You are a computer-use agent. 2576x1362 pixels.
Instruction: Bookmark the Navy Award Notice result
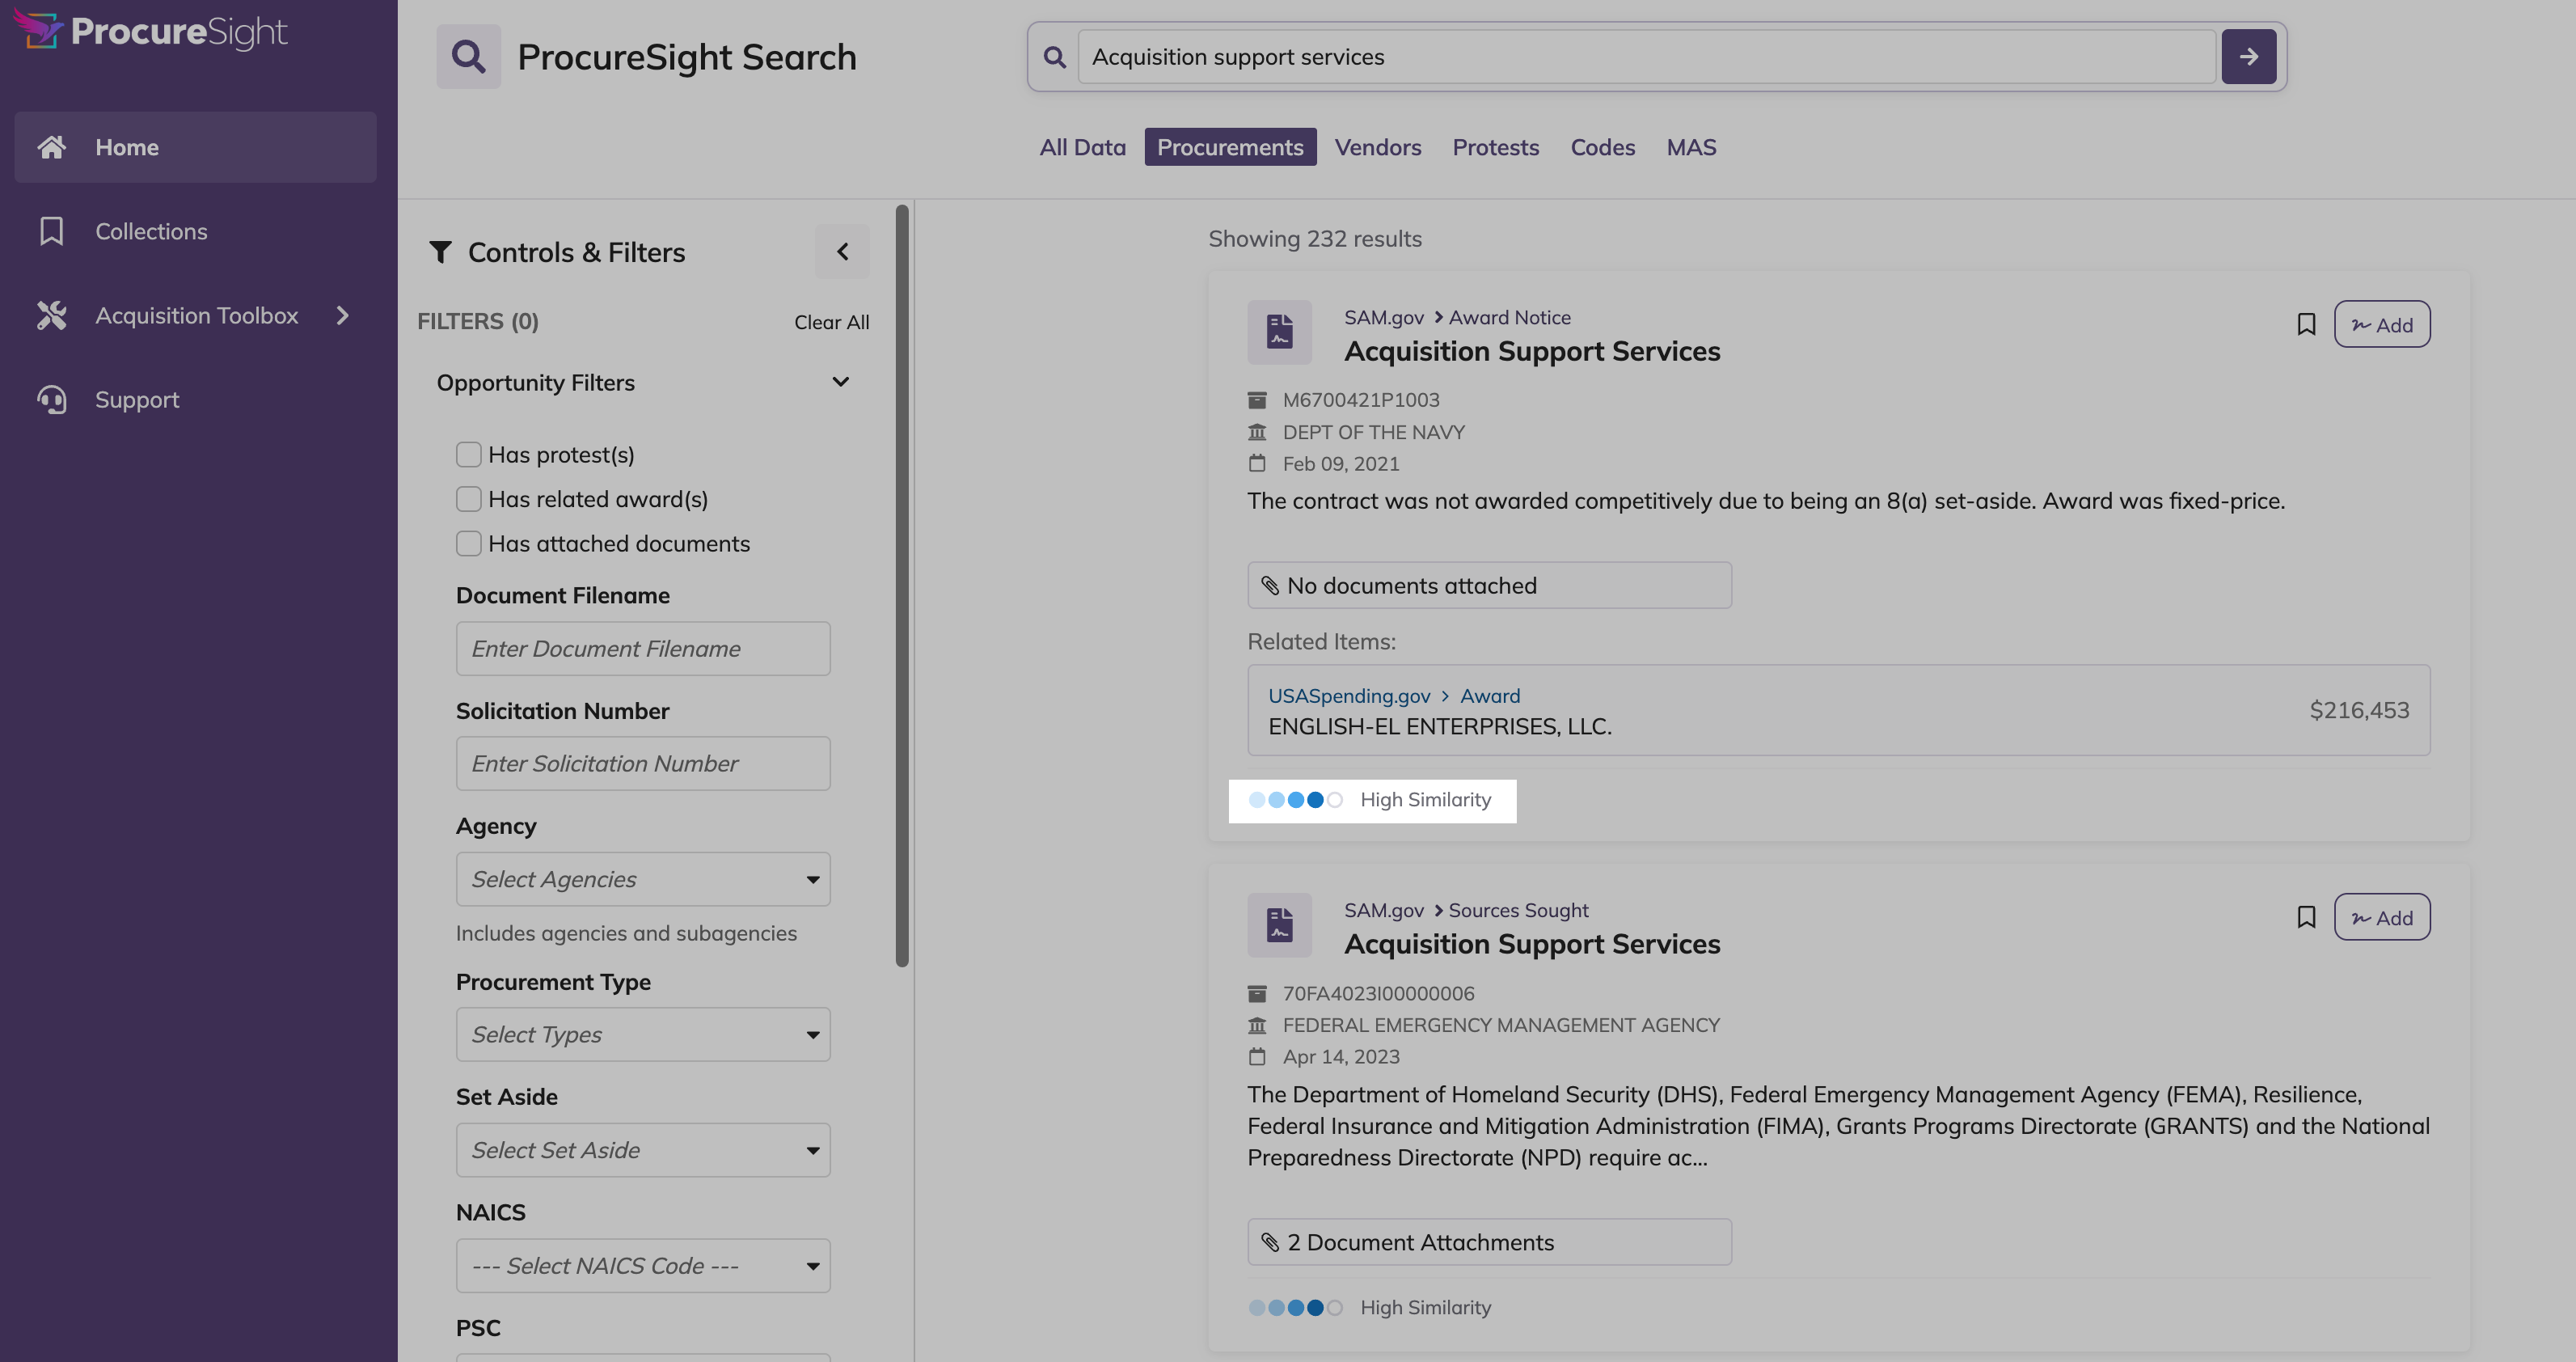click(x=2305, y=325)
